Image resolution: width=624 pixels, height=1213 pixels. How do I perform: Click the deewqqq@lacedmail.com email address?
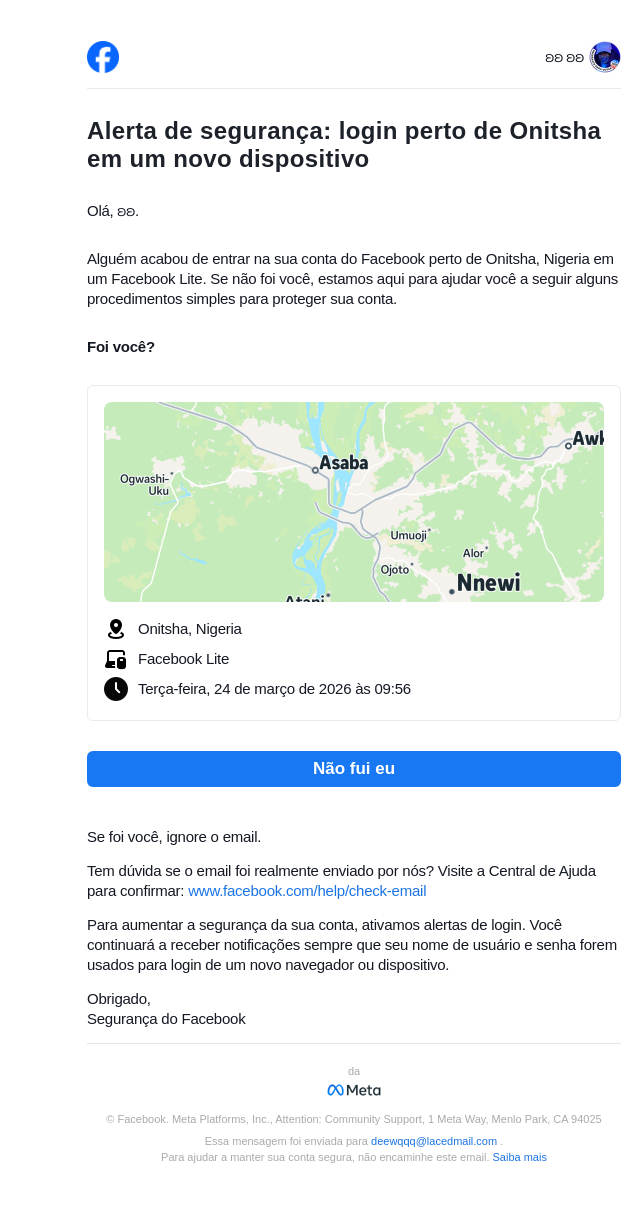coord(434,1141)
